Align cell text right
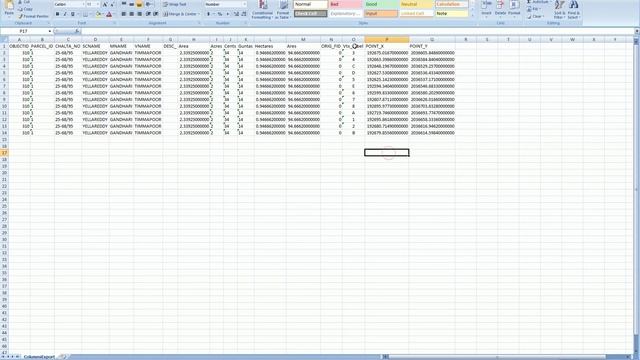 [x=139, y=14]
